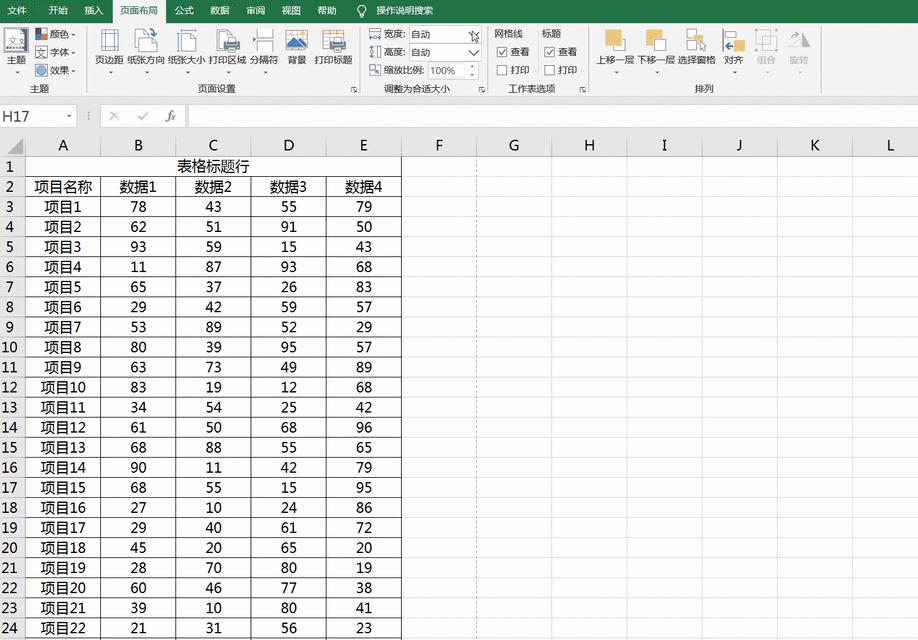Open paper Orientation (纸张方向) options
The image size is (918, 640).
pyautogui.click(x=146, y=50)
